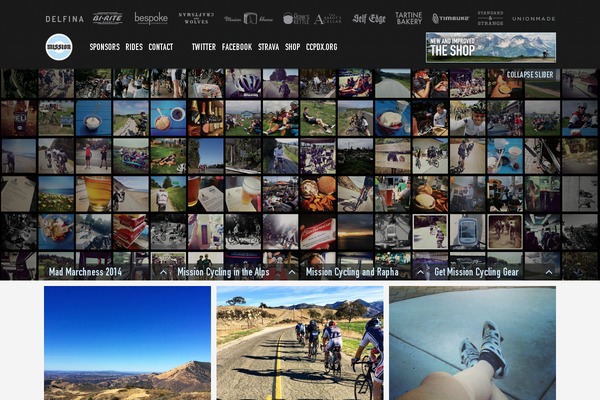Open the Contact menu item
Screen dimensions: 600x400
[x=161, y=47]
